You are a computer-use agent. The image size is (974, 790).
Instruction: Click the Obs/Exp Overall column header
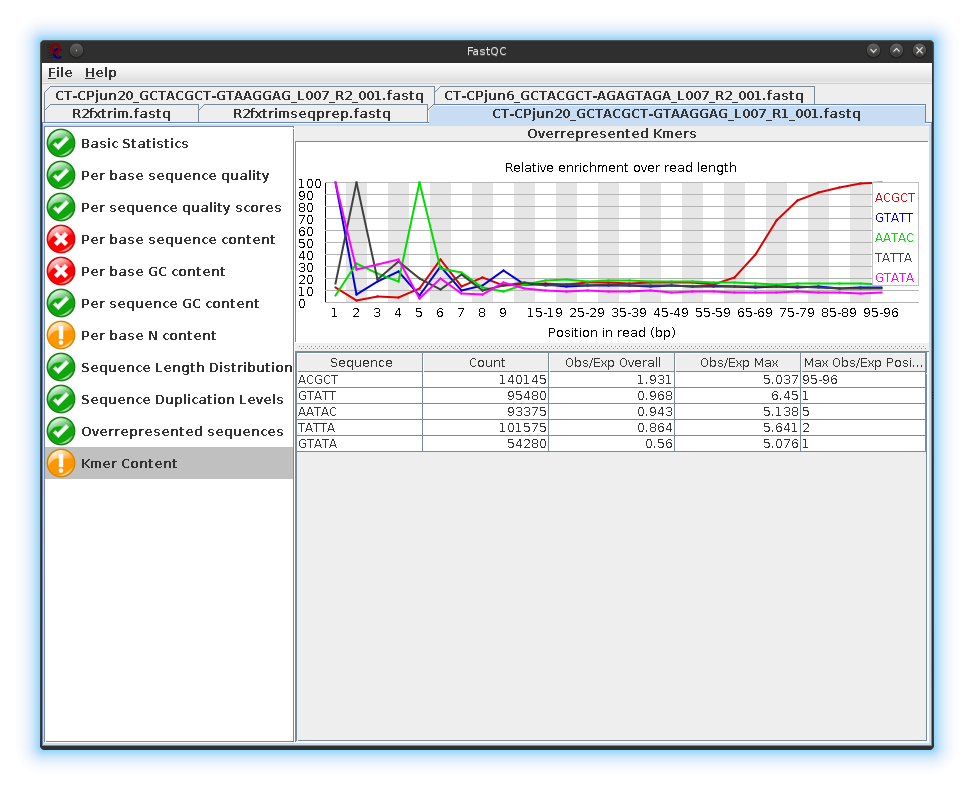[x=612, y=362]
